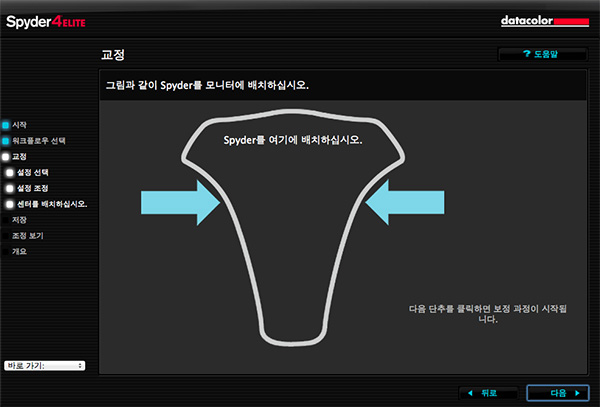Click the cyan indicator beside 시작

5,125
